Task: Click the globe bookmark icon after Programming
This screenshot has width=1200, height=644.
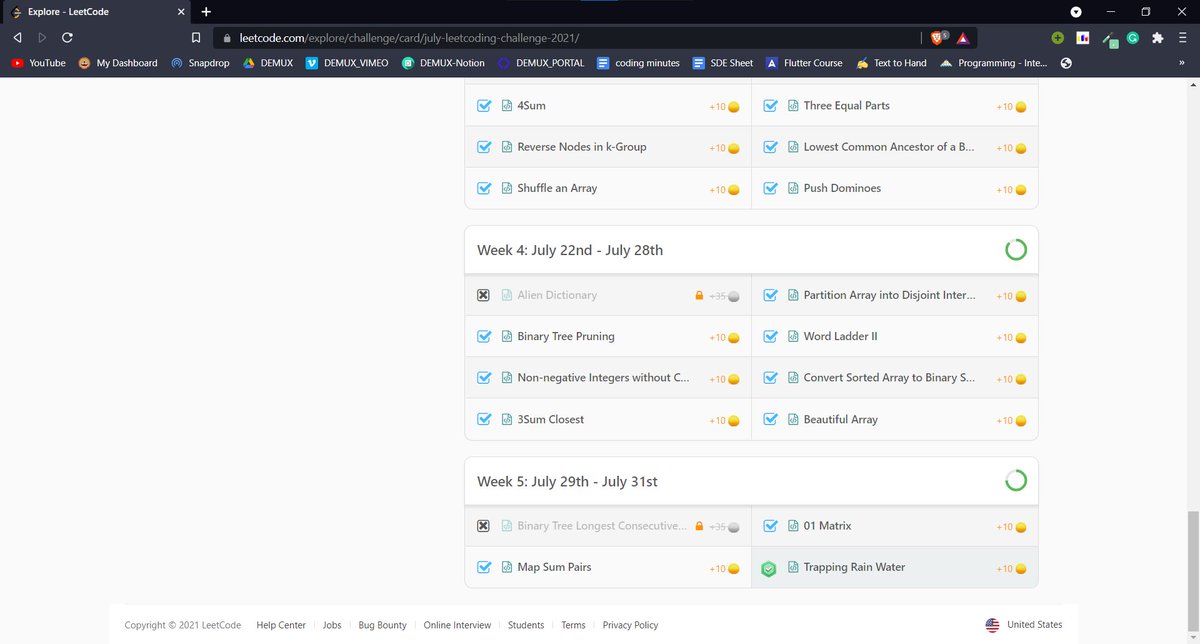Action: 1066,63
